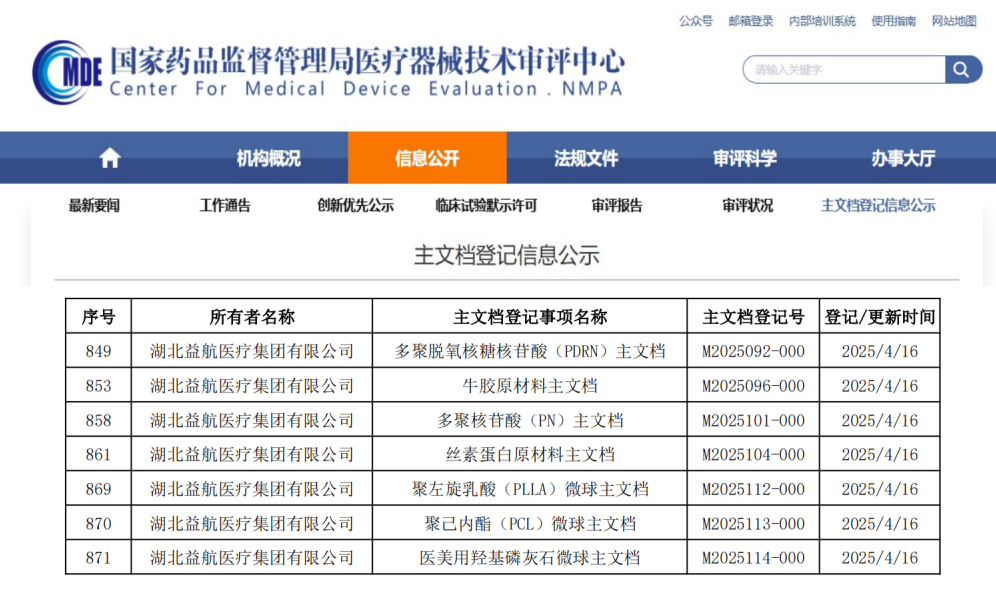
Task: Open the 机构概况 menu
Action: pyautogui.click(x=268, y=158)
